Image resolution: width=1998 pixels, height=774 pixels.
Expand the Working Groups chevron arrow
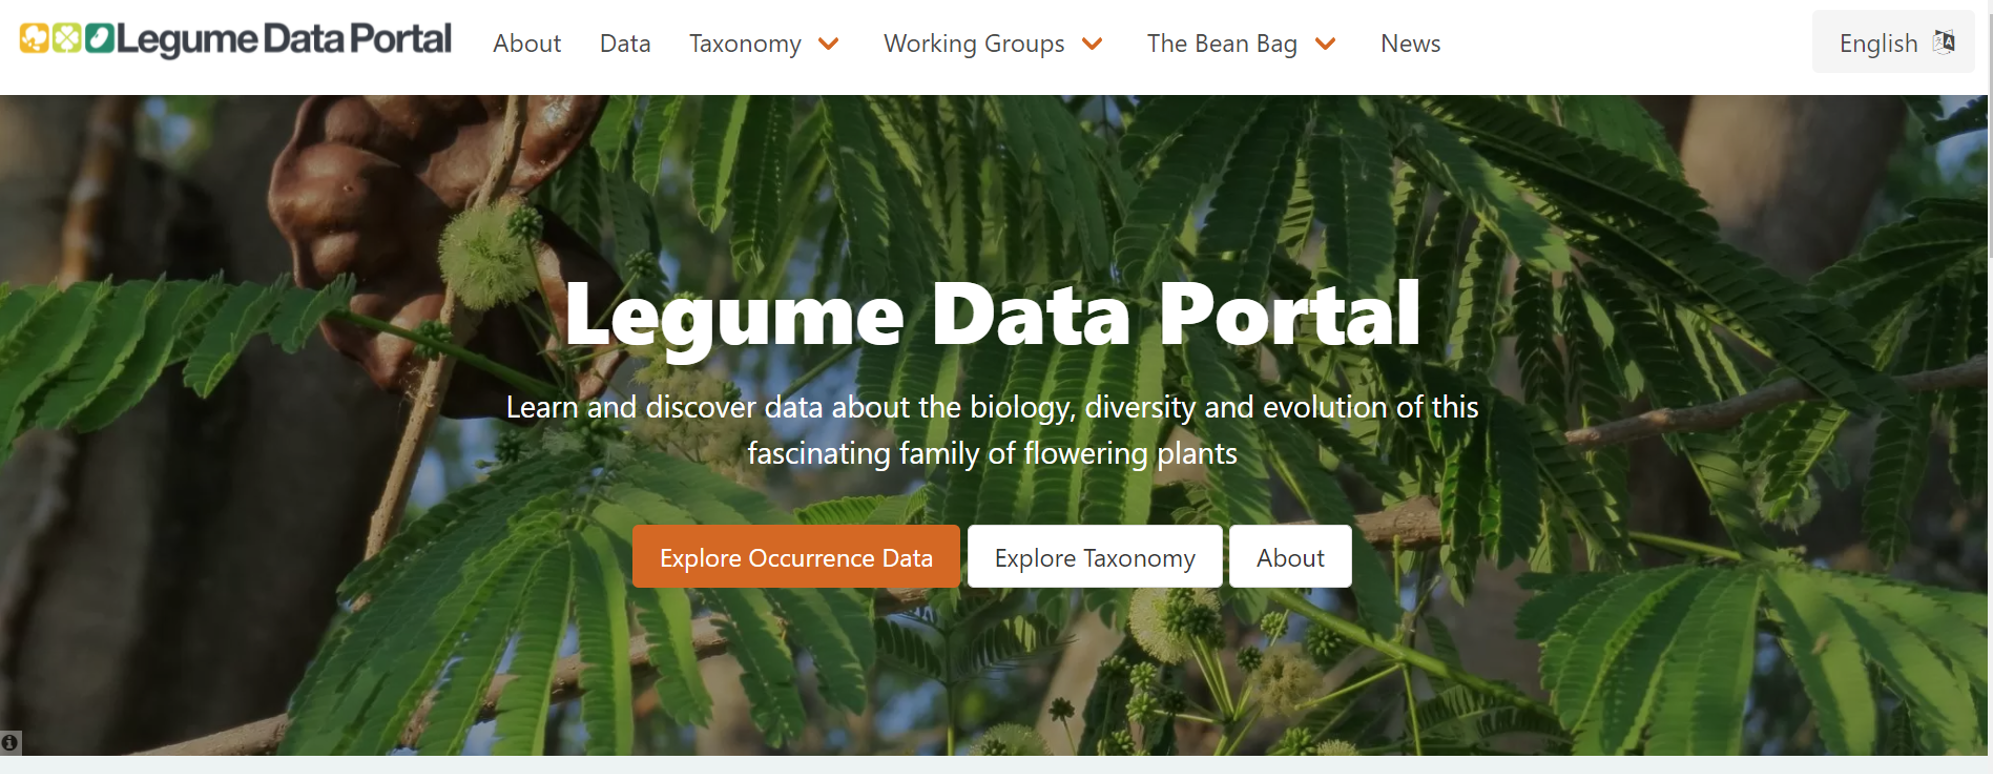pyautogui.click(x=1092, y=44)
